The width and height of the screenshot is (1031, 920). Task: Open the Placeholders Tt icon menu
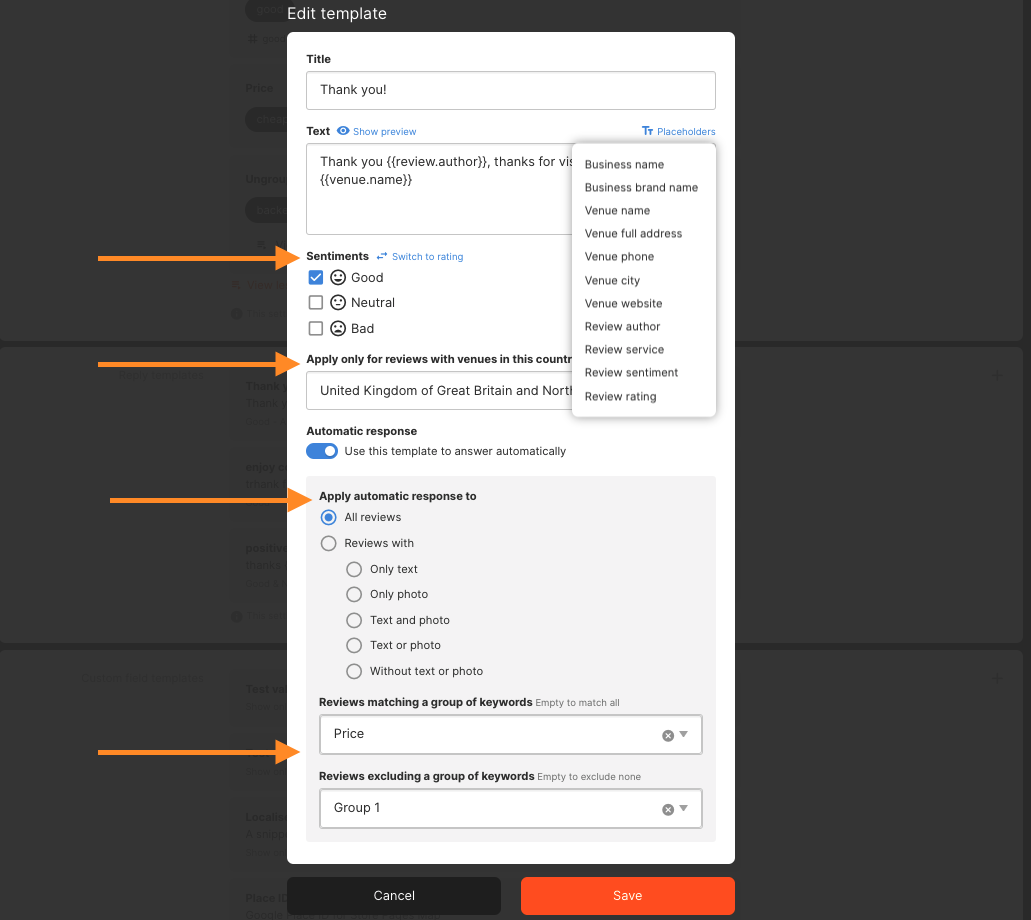click(650, 131)
